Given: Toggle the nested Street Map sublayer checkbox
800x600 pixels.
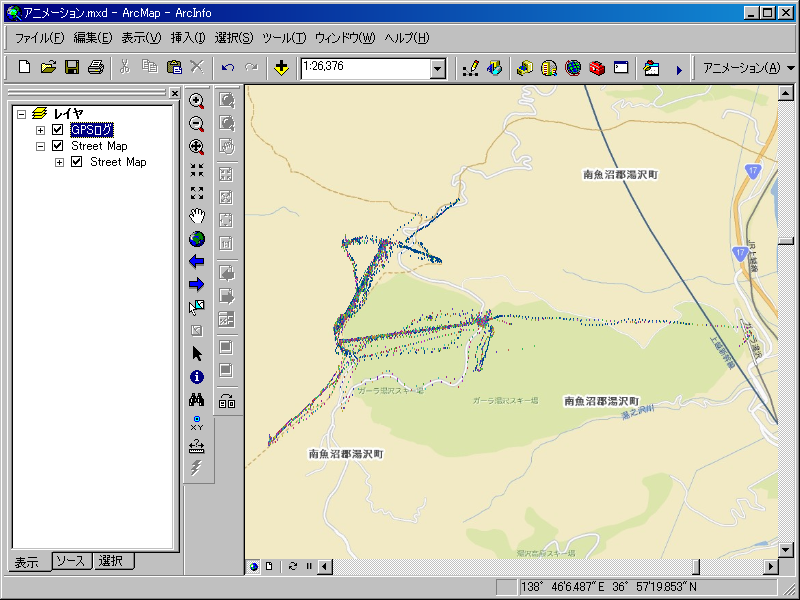Looking at the screenshot, I should click(77, 162).
